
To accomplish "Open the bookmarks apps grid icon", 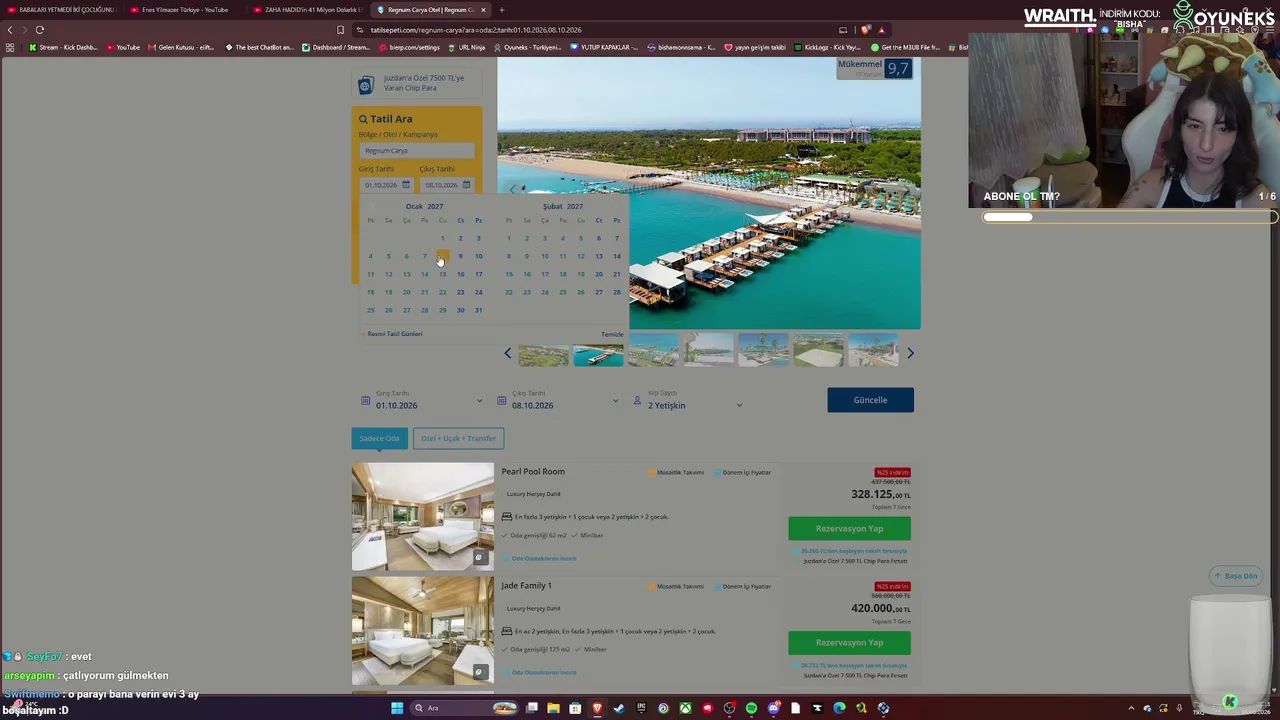I will click(x=10, y=47).
